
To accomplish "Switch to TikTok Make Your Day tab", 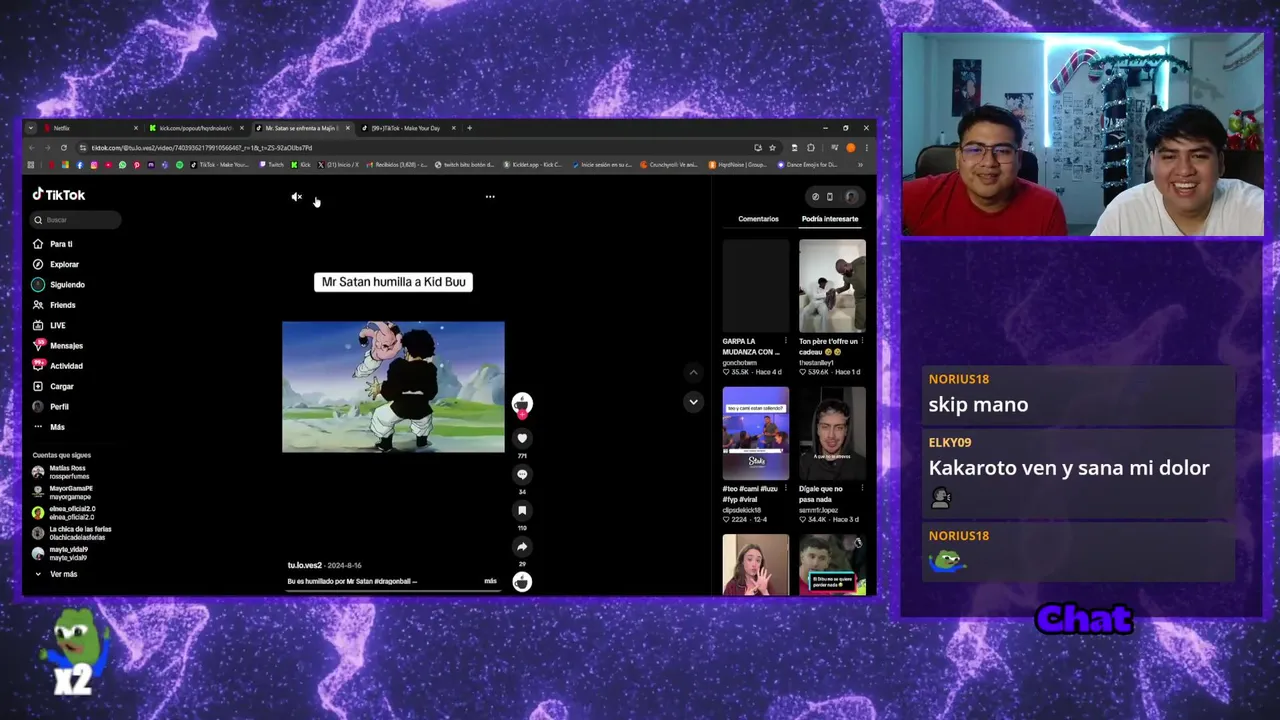I will [408, 128].
